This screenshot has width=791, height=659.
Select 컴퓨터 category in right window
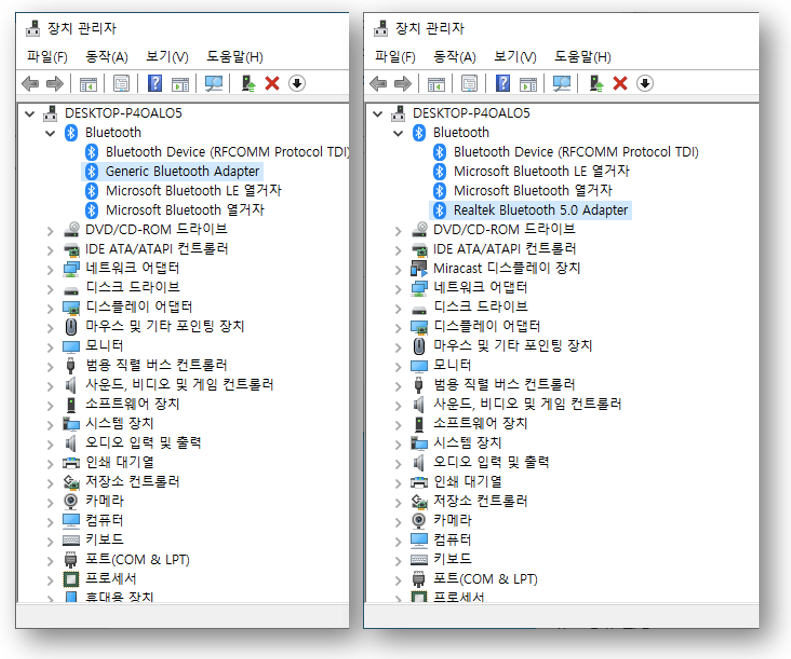click(453, 539)
